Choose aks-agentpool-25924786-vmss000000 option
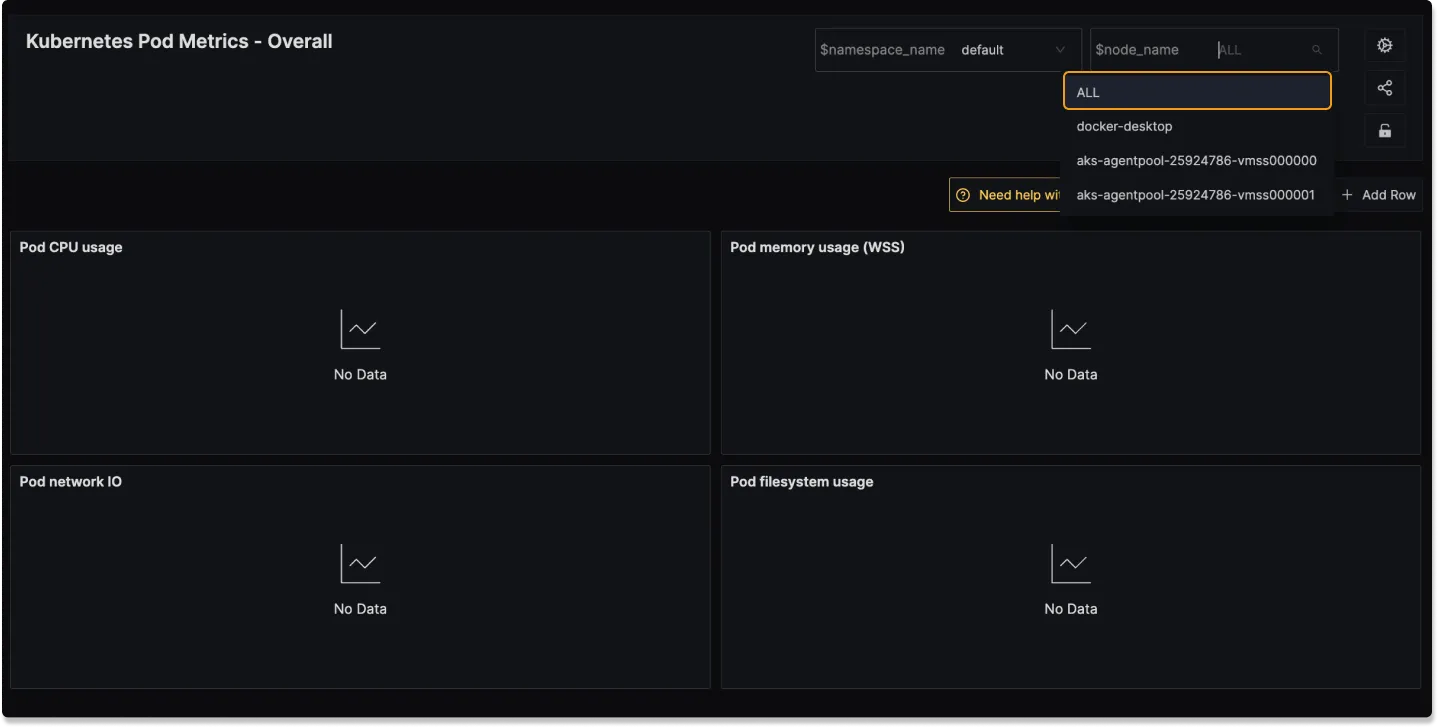This screenshot has height=728, width=1438. (1197, 160)
